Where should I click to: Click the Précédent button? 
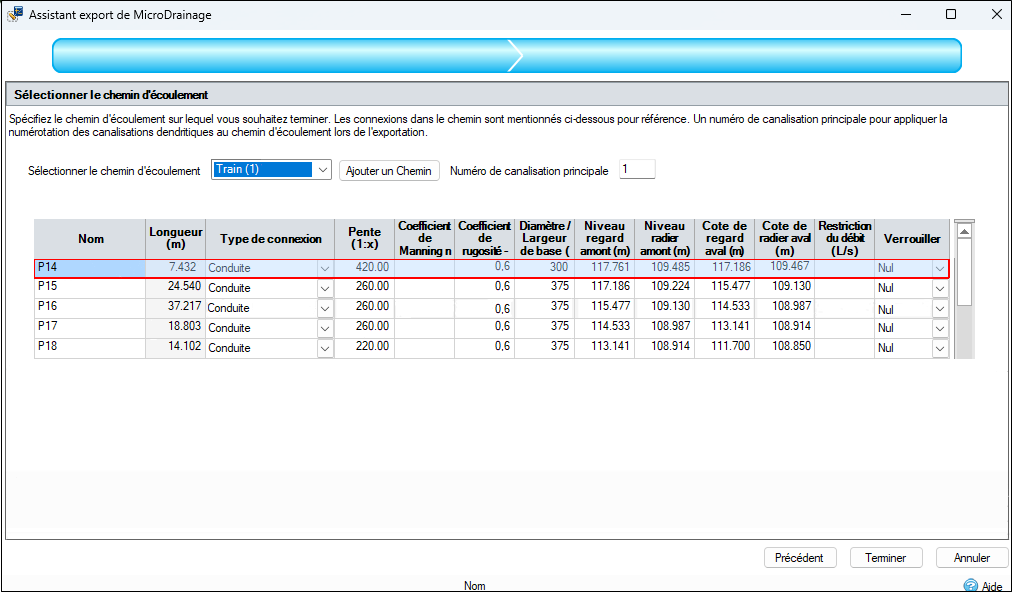[x=800, y=558]
